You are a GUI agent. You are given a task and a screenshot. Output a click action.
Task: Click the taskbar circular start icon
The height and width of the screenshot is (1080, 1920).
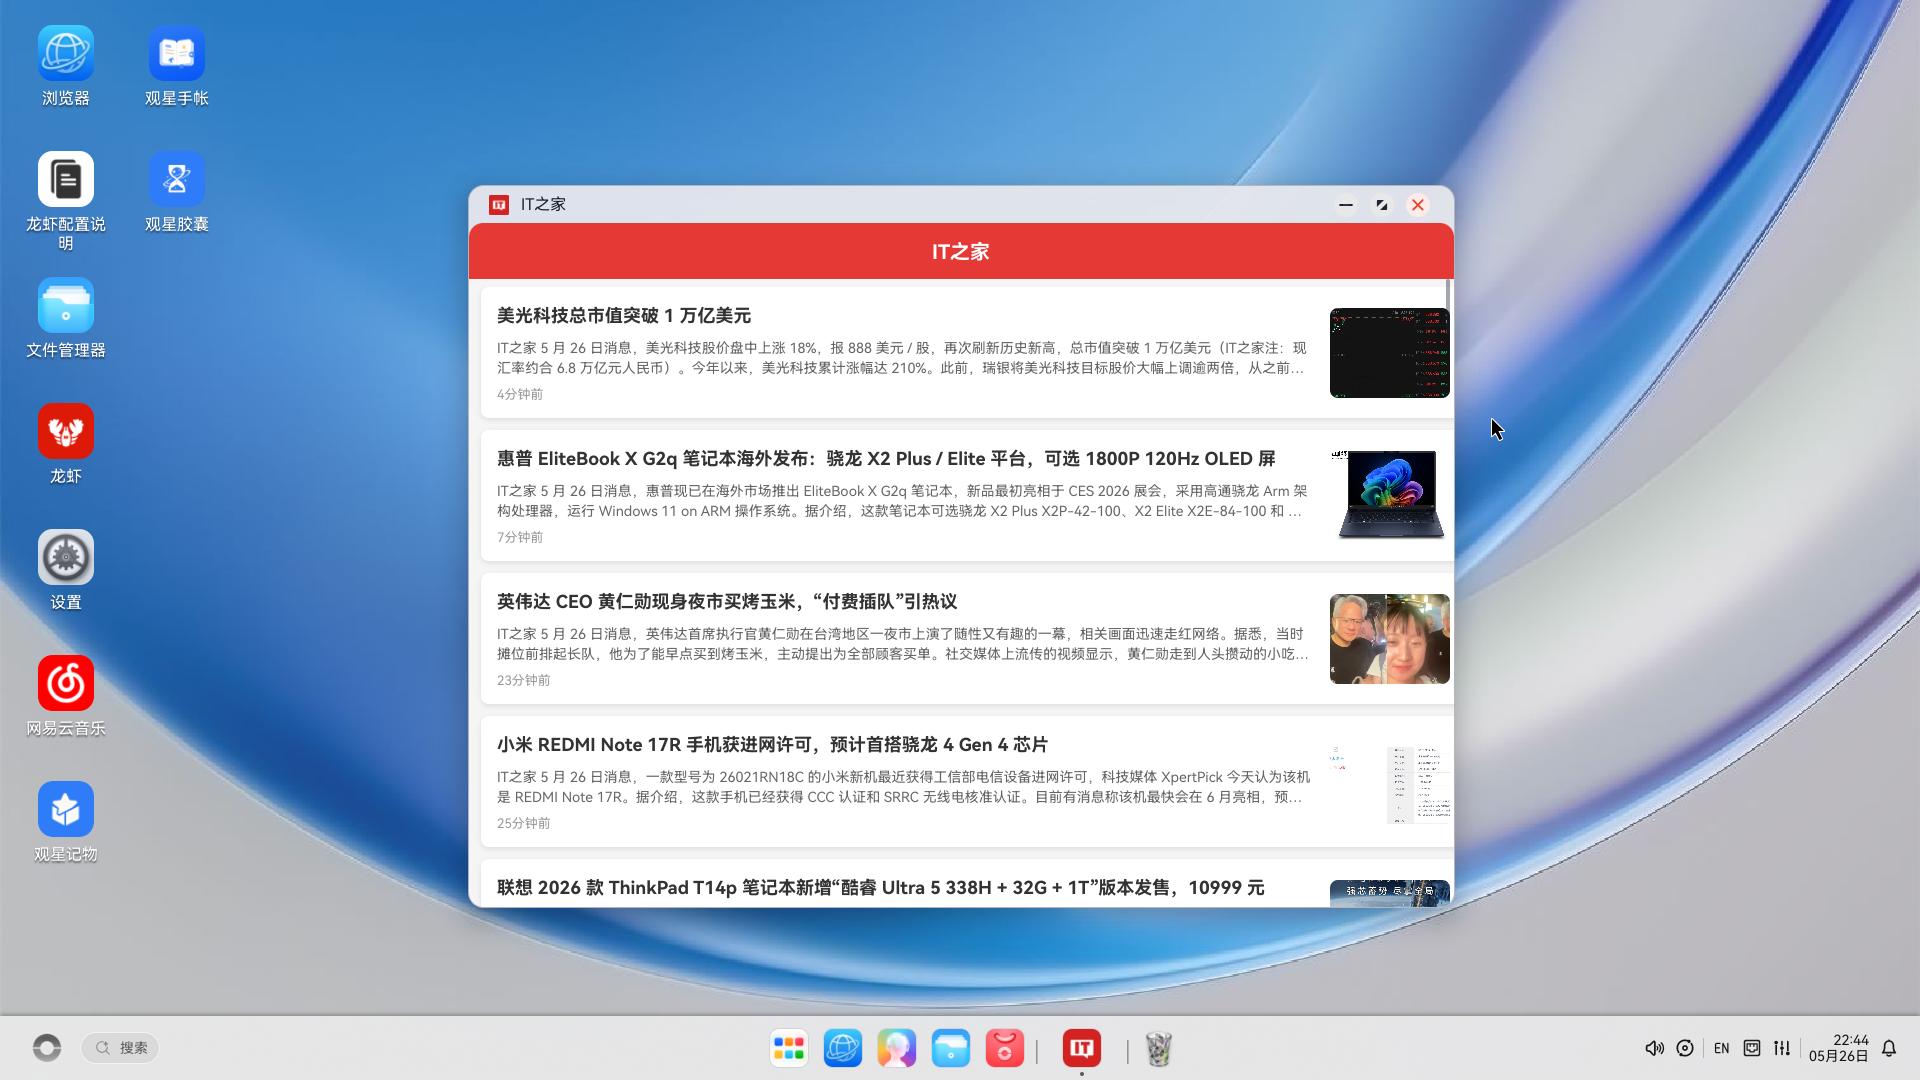[47, 1048]
